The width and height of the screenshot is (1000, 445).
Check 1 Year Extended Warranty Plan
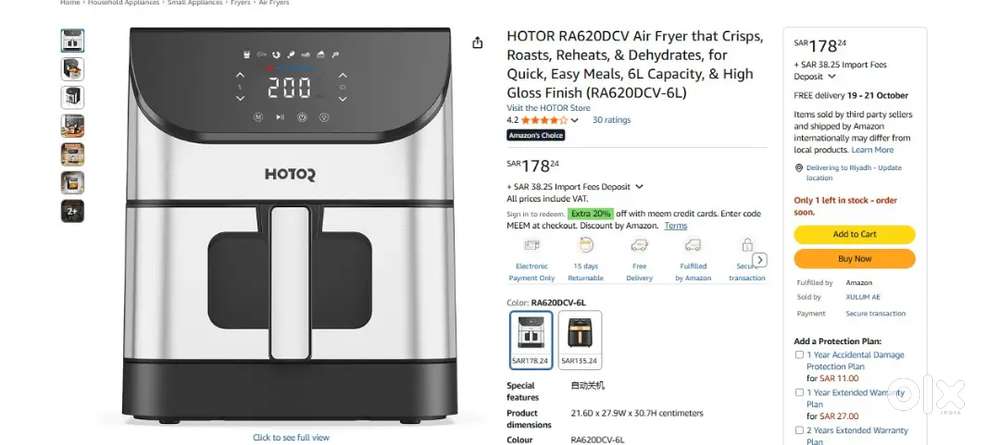(x=799, y=392)
